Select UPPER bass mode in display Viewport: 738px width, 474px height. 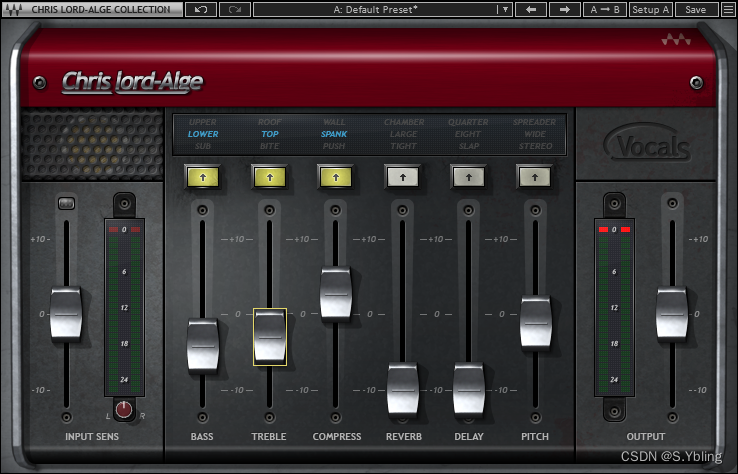tap(202, 122)
